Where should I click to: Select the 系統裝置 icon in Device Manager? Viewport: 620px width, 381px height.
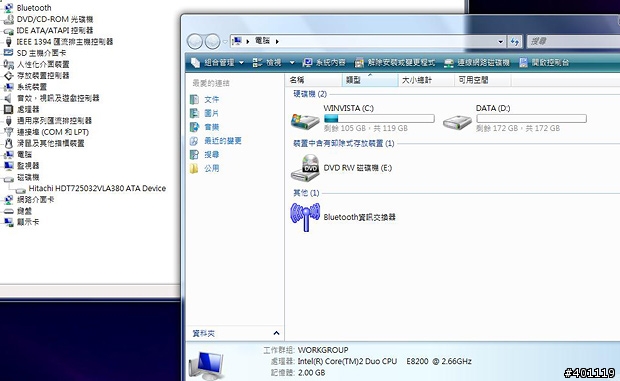click(8, 87)
